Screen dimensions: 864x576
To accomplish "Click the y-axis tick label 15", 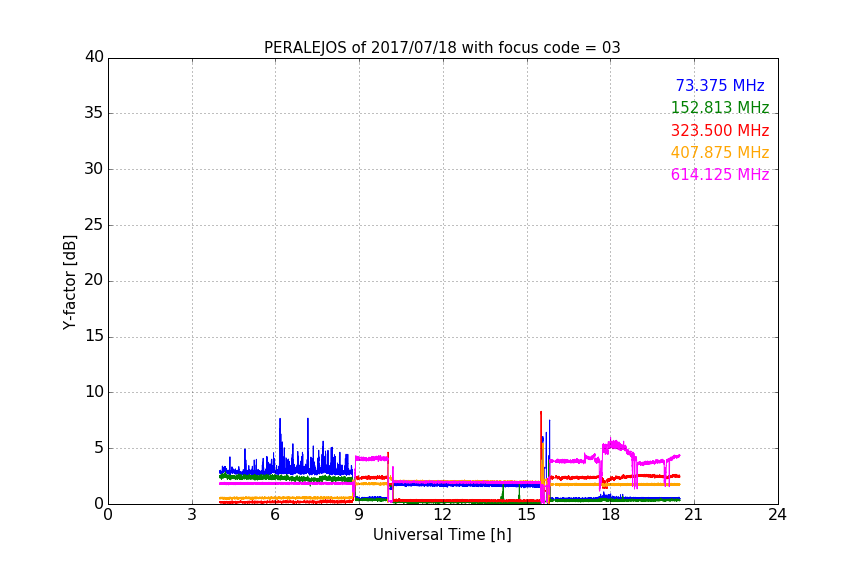I will [x=94, y=336].
